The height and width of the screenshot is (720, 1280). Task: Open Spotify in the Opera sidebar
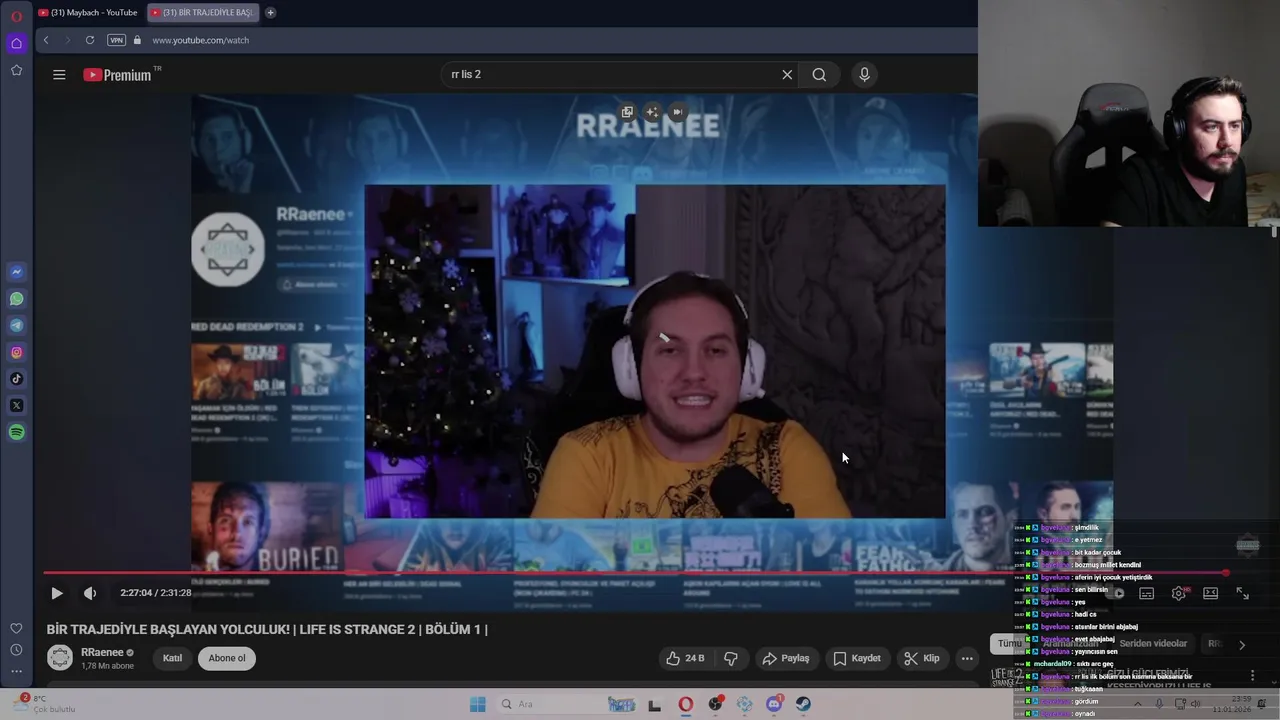[x=16, y=432]
